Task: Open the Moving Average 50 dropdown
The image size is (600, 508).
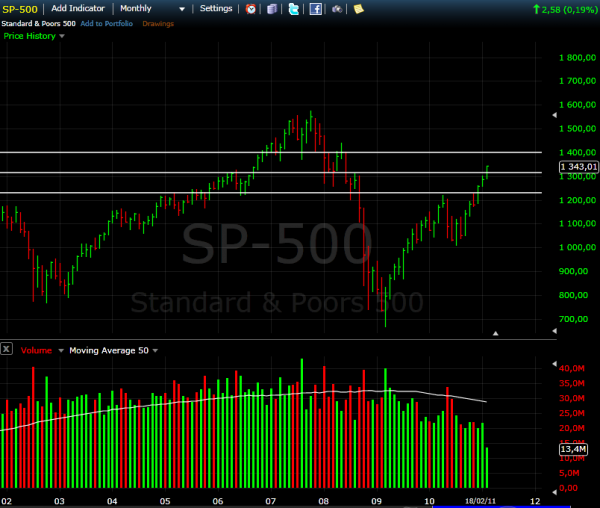Action: click(x=113, y=350)
